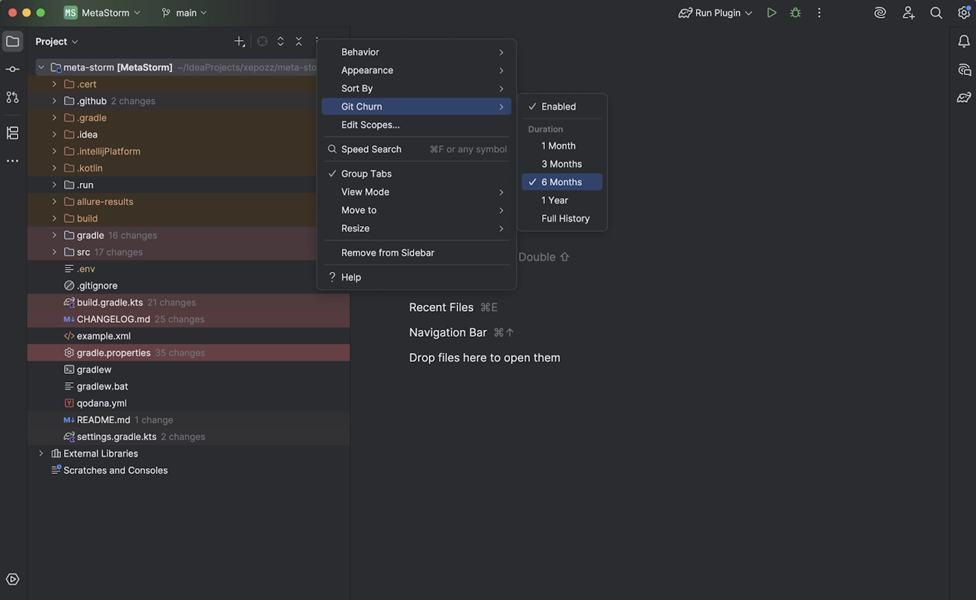This screenshot has height=600, width=976.
Task: Open the View Mode submenu
Action: coord(416,192)
